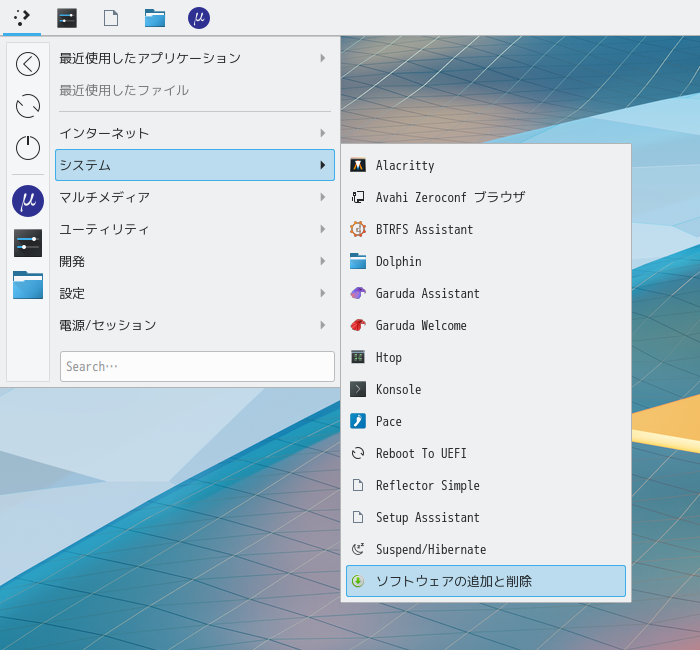700x650 pixels.
Task: Open the file manager from the top panel
Action: pos(155,18)
